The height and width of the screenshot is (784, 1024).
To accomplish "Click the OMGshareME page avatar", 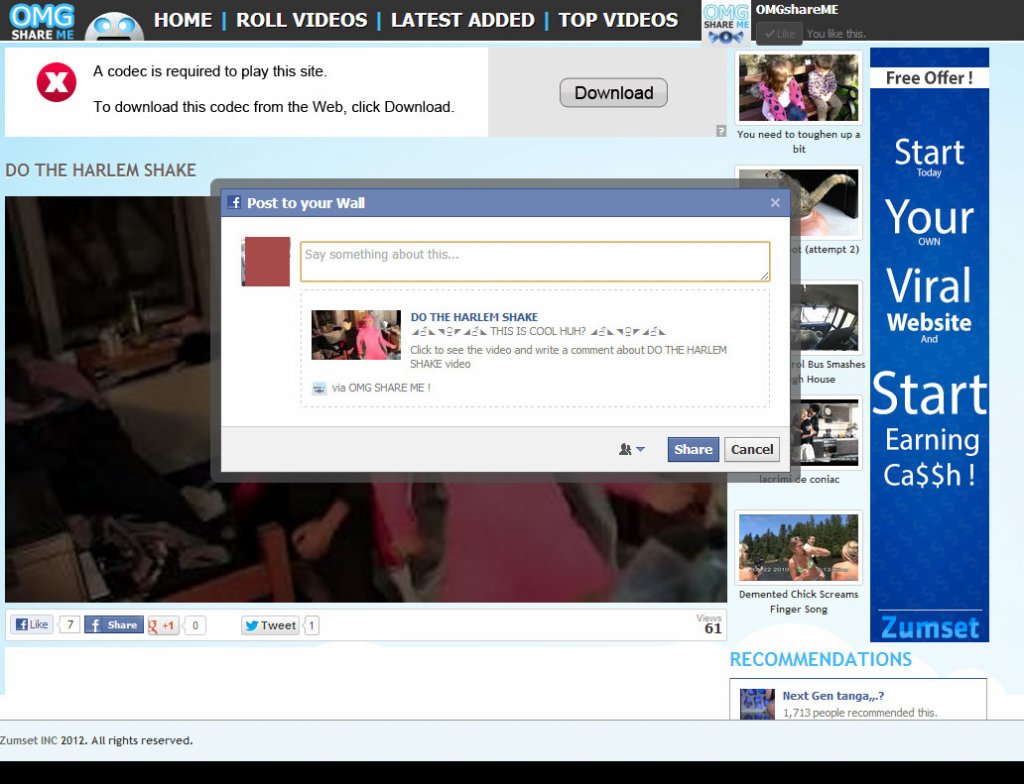I will 726,24.
